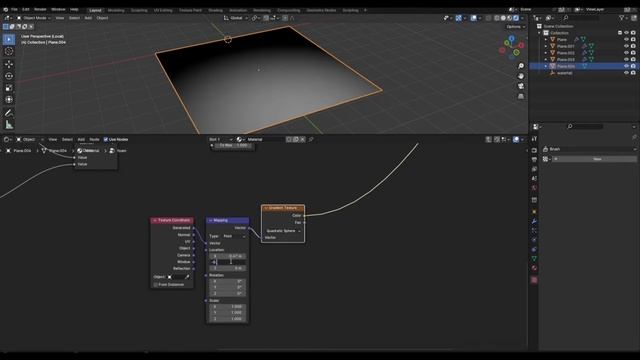This screenshot has height=360, width=640.
Task: Select material preview viewport shading mode
Action: (509, 18)
